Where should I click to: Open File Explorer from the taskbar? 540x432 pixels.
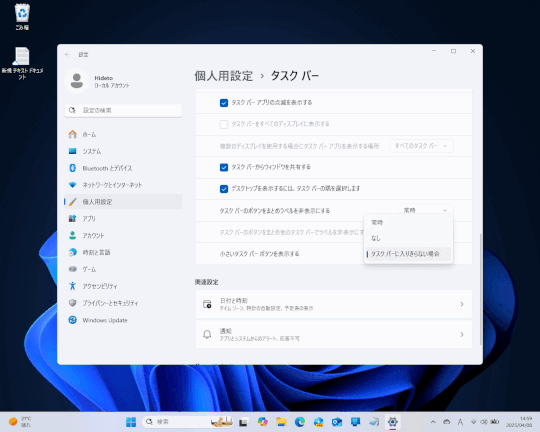(x=281, y=422)
